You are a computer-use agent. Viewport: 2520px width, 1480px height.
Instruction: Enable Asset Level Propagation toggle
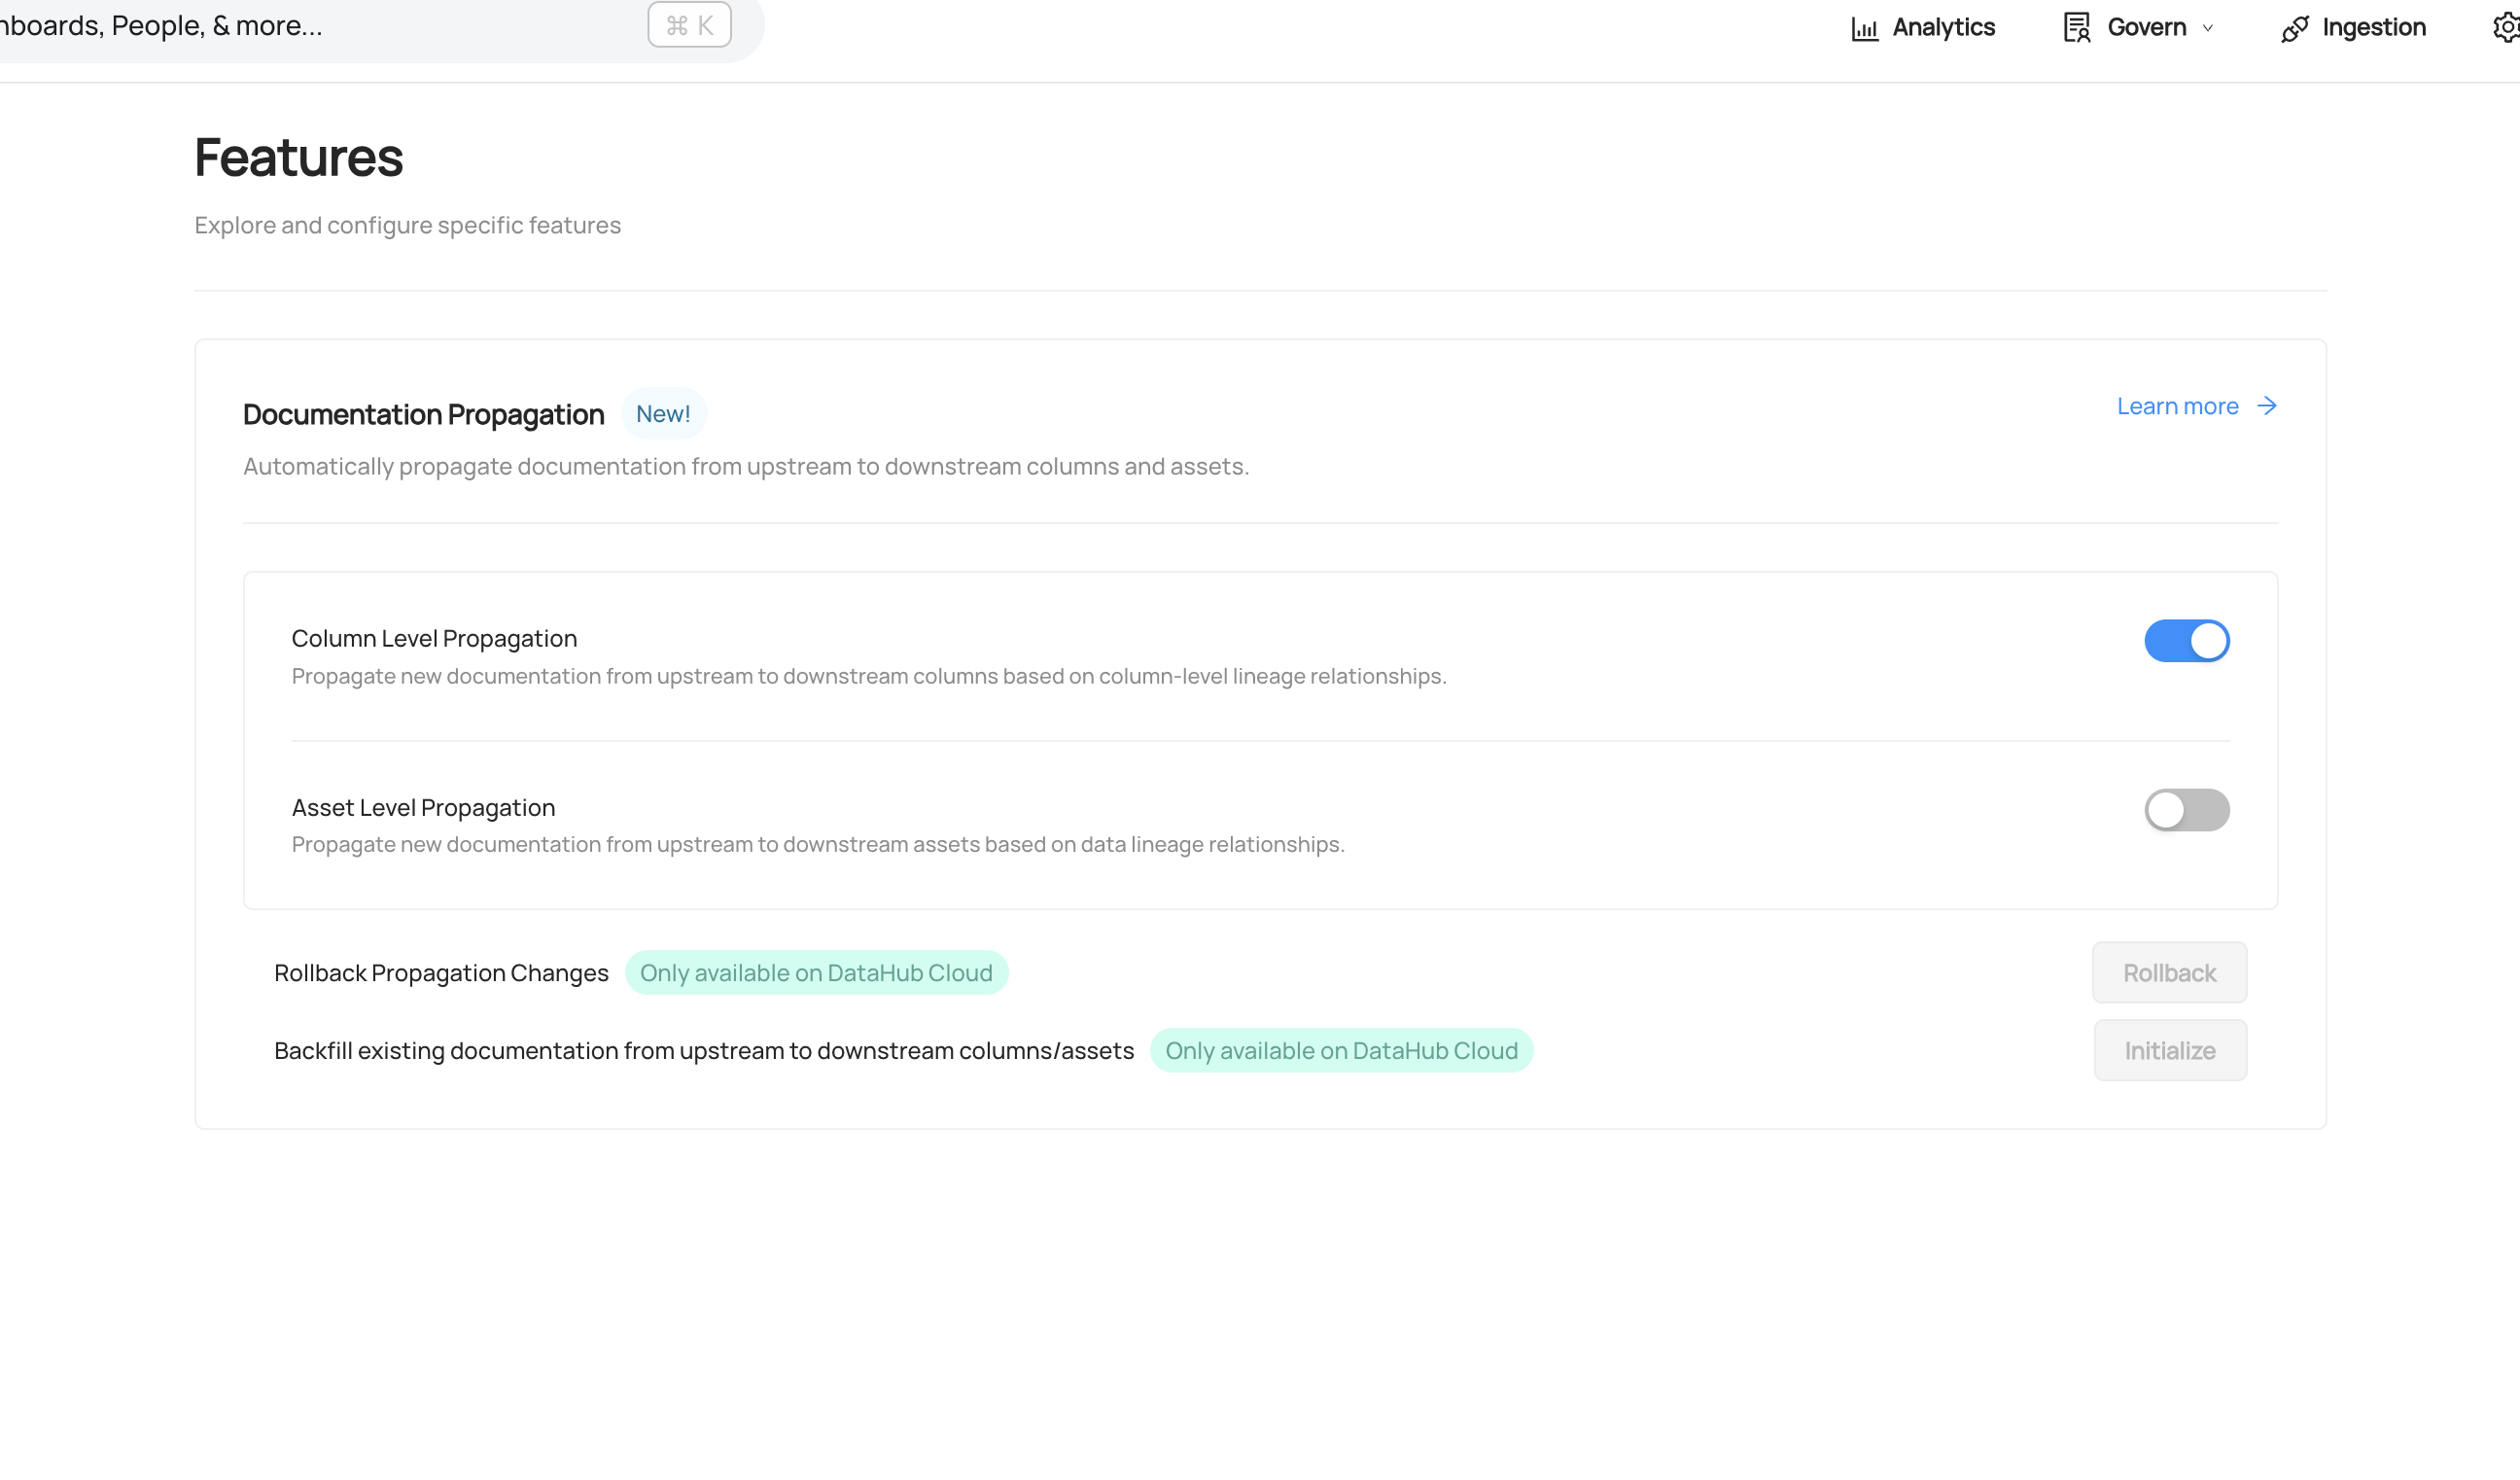point(2186,810)
